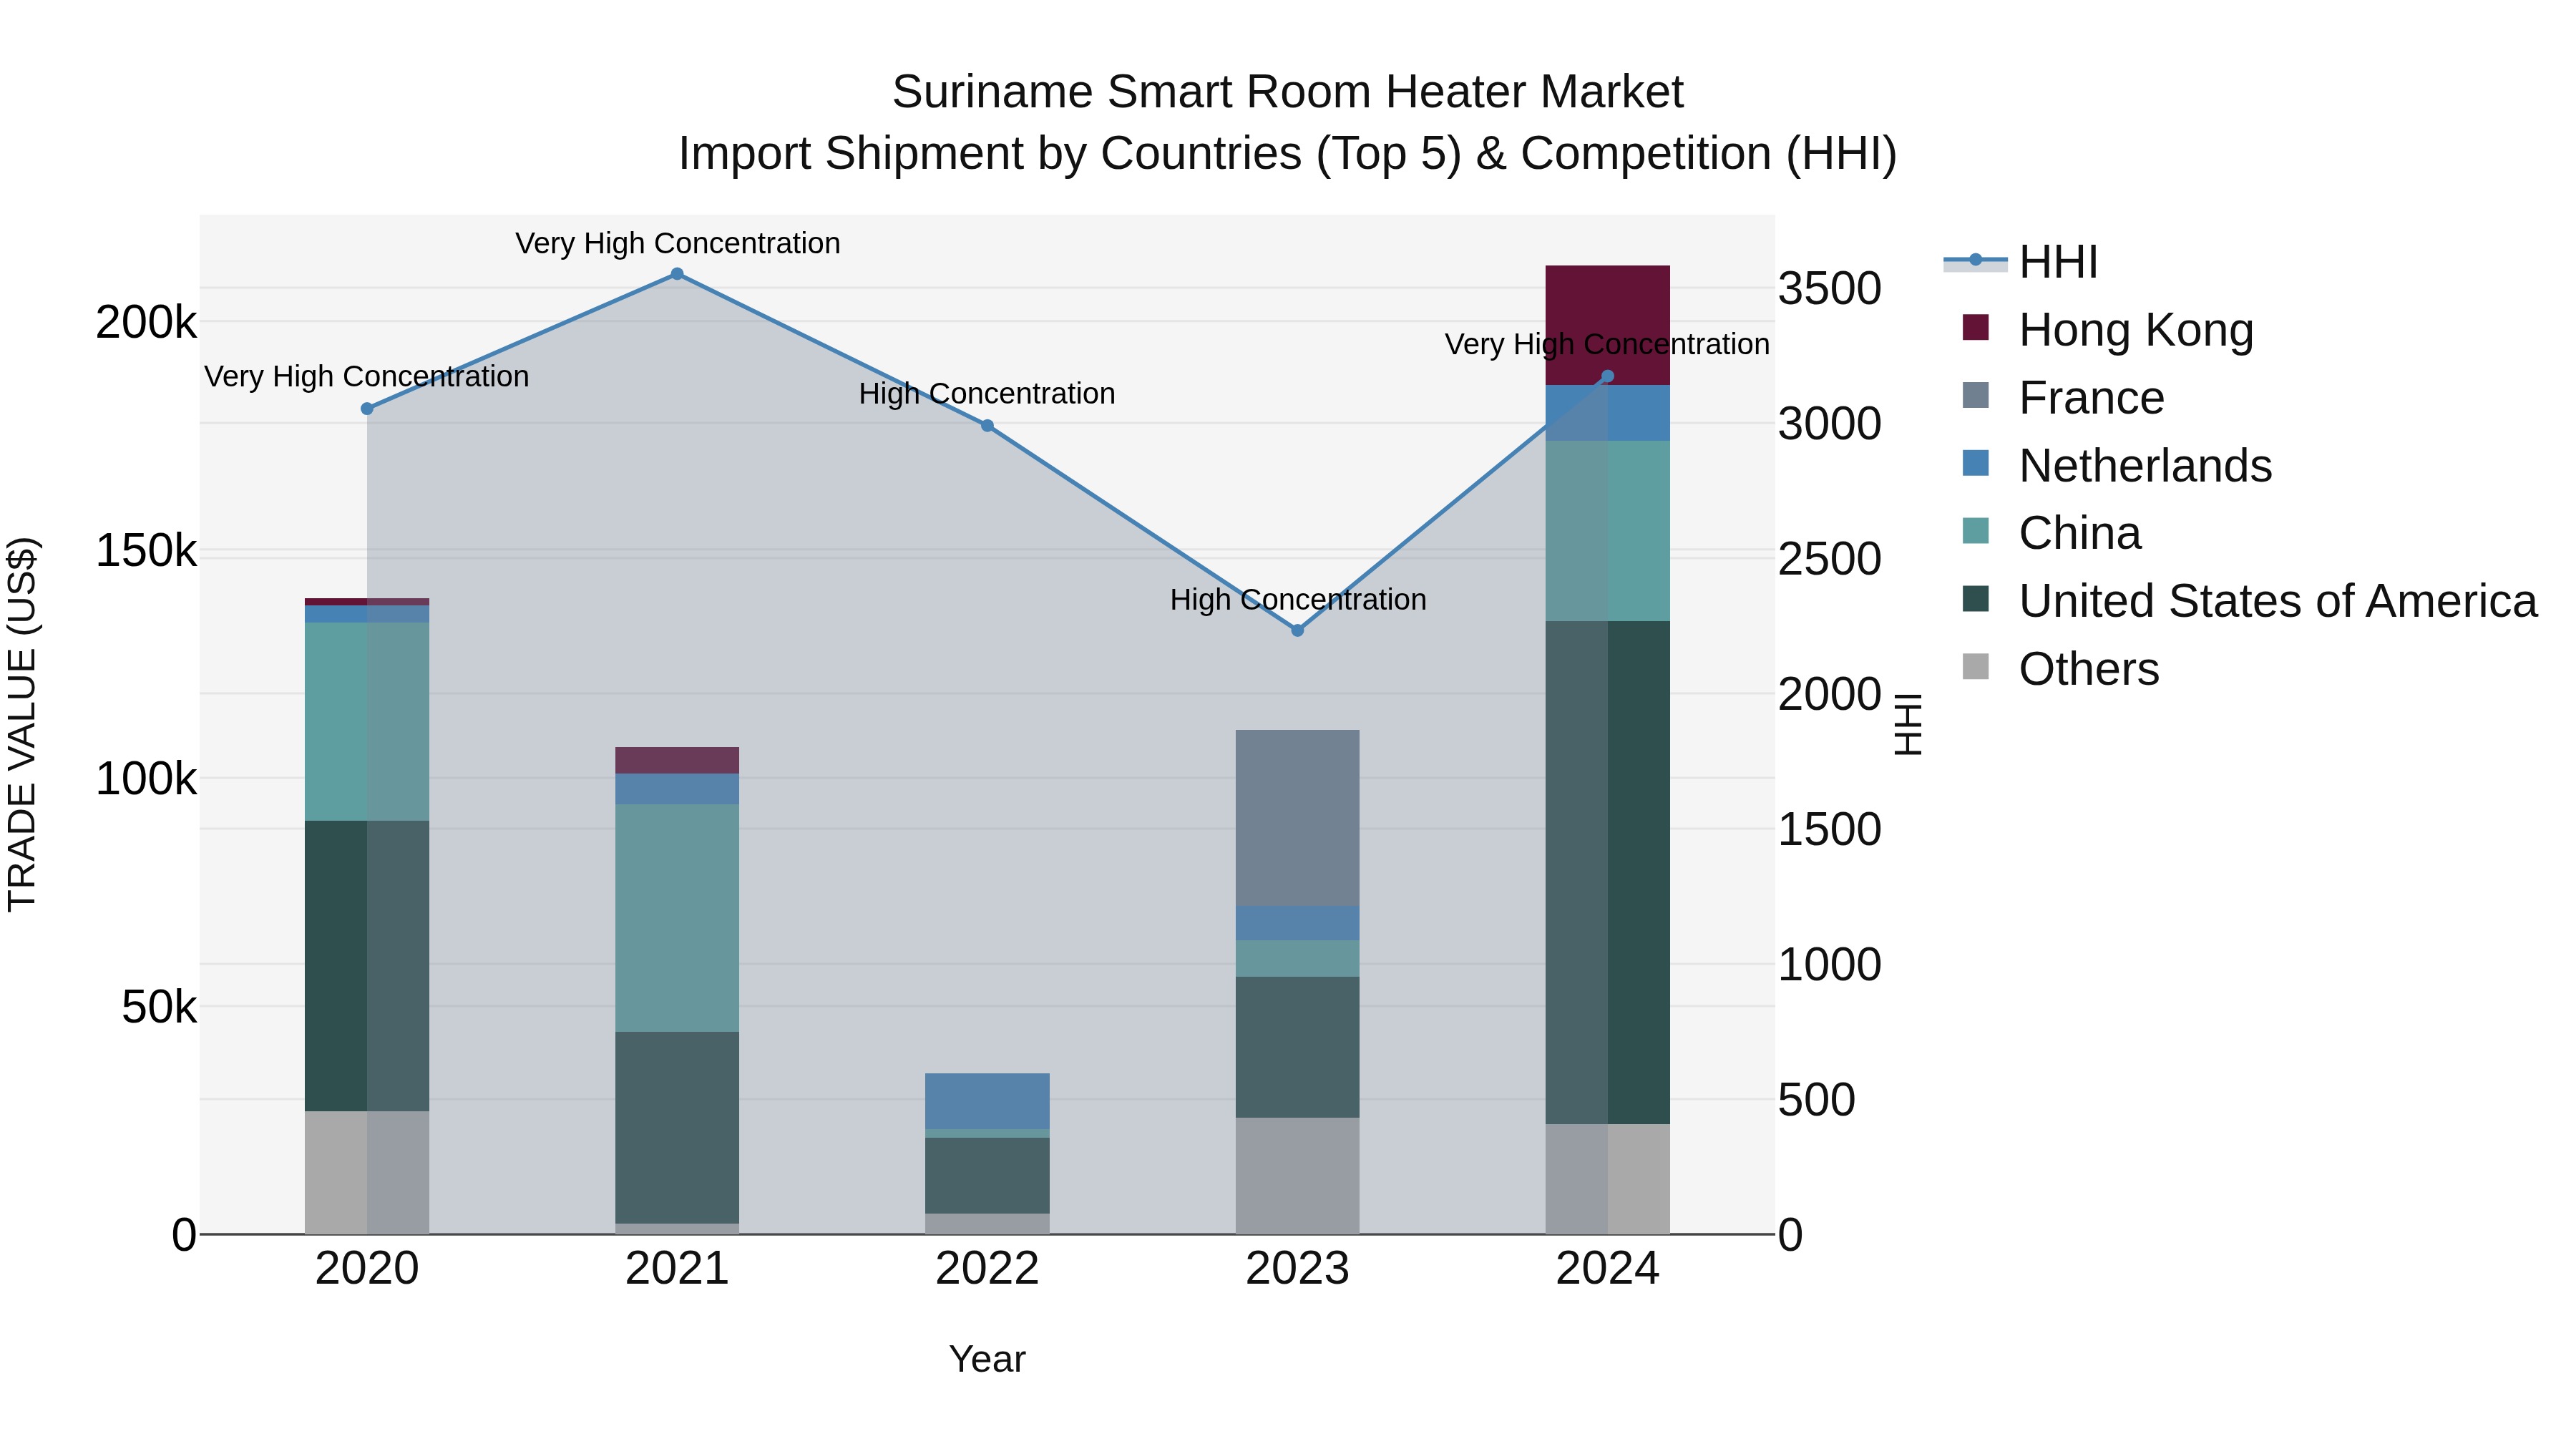
Task: Click the High Concentration label above 2022
Action: click(x=987, y=394)
